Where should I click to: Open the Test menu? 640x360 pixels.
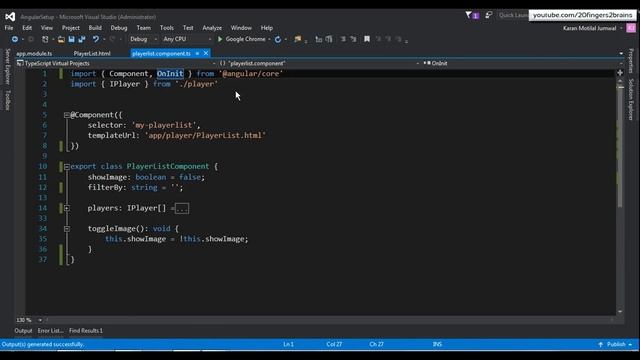[x=188, y=28]
